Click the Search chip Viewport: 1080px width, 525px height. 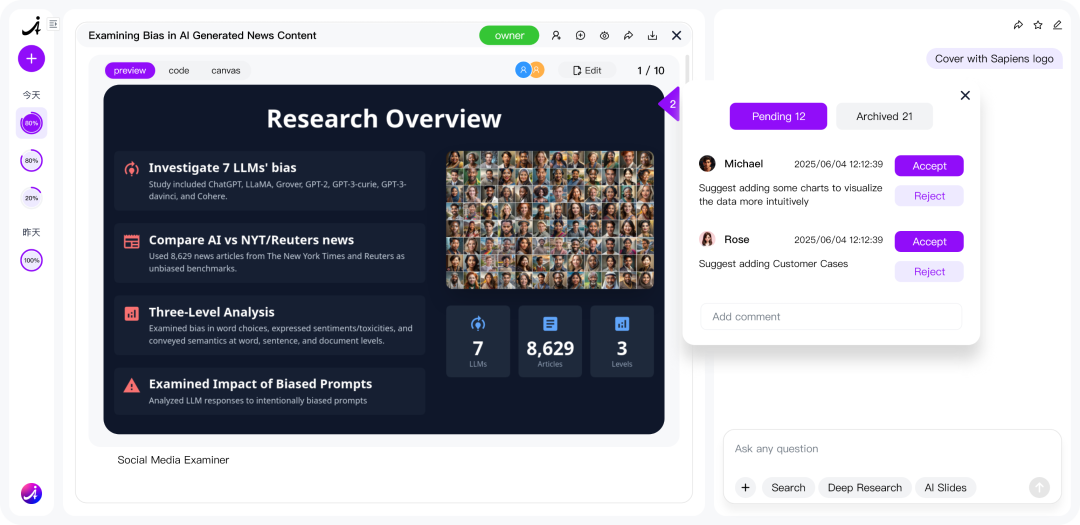point(788,488)
